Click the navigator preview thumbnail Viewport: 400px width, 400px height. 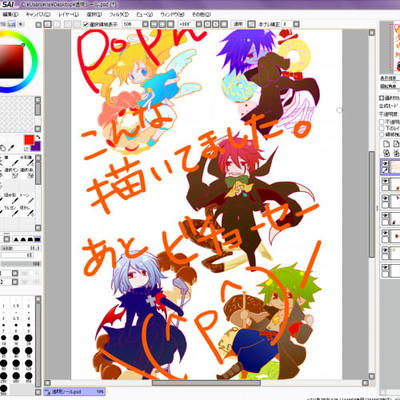point(395,48)
